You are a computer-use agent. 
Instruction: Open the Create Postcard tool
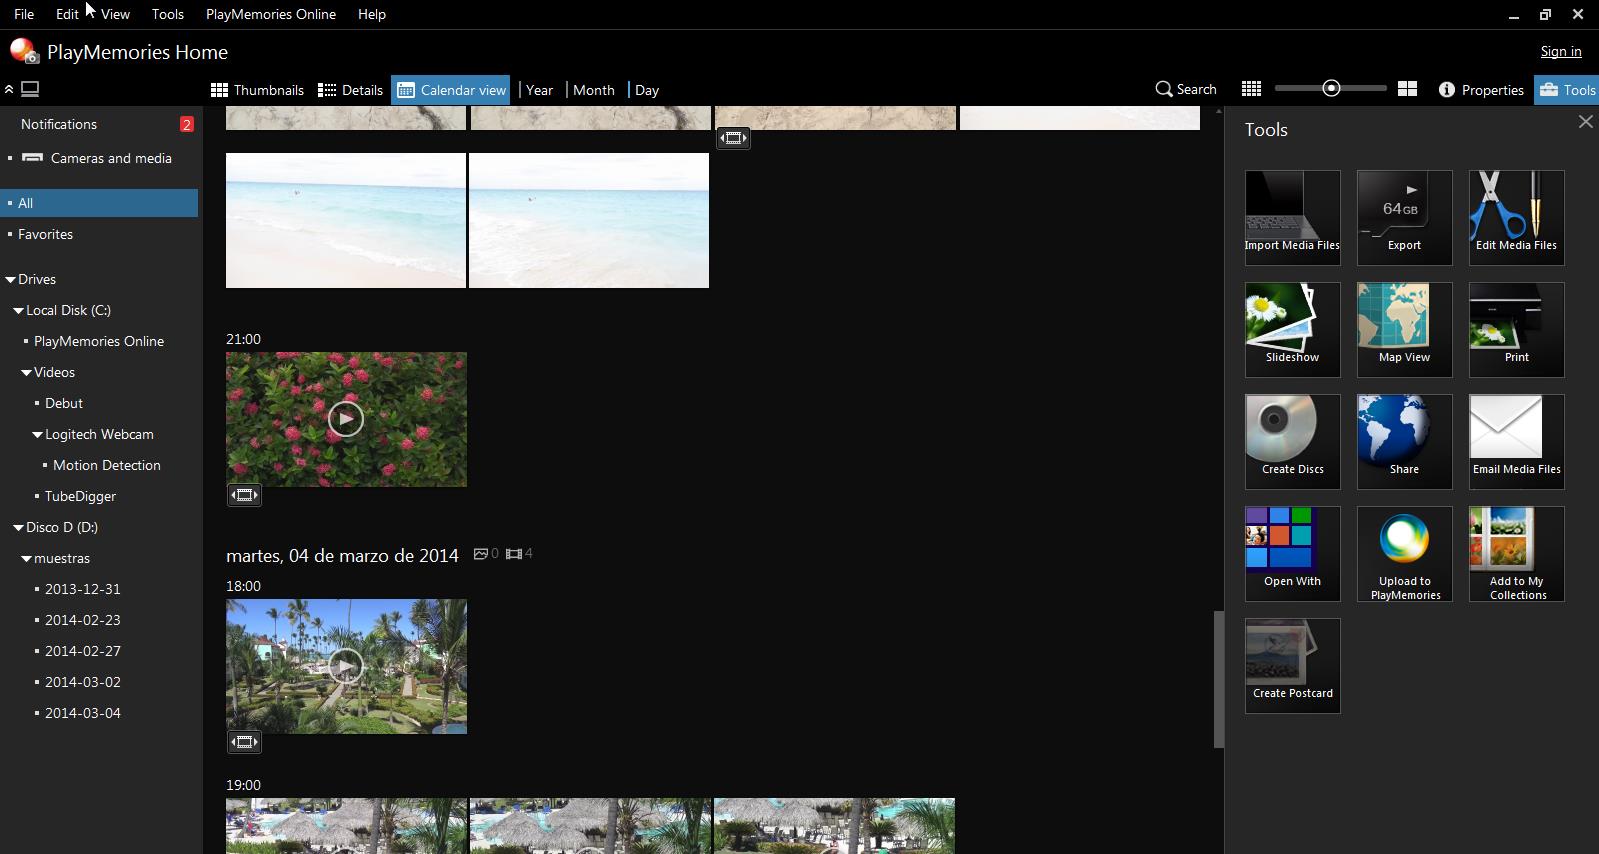(1292, 665)
